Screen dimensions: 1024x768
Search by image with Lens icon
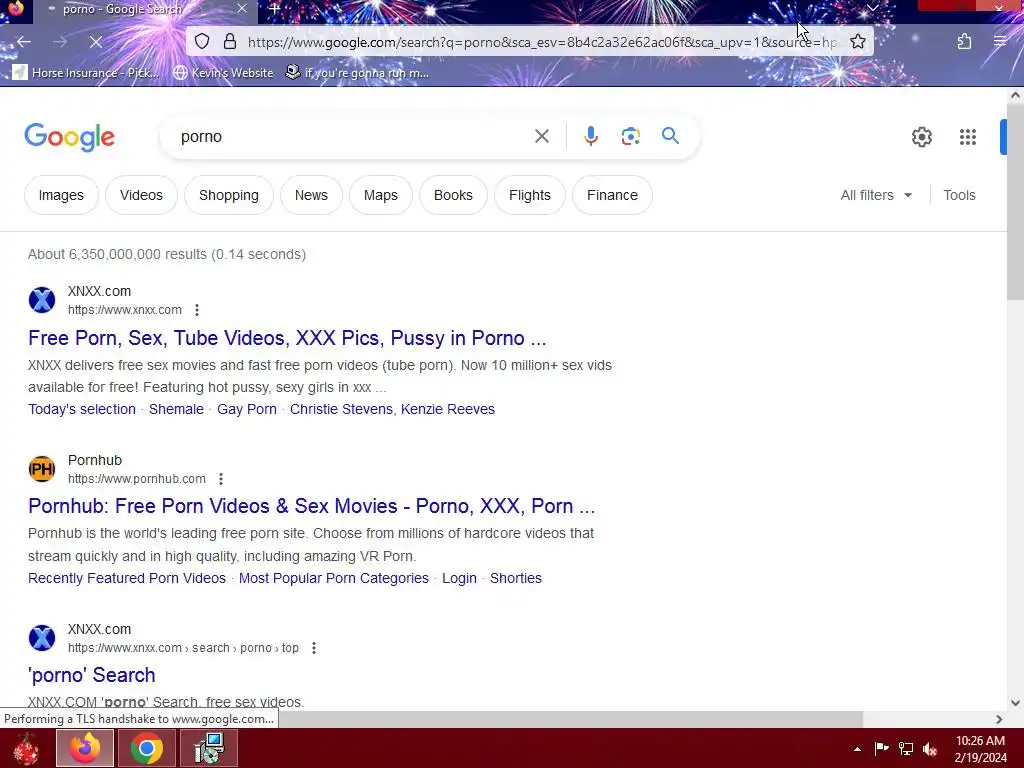coord(630,136)
